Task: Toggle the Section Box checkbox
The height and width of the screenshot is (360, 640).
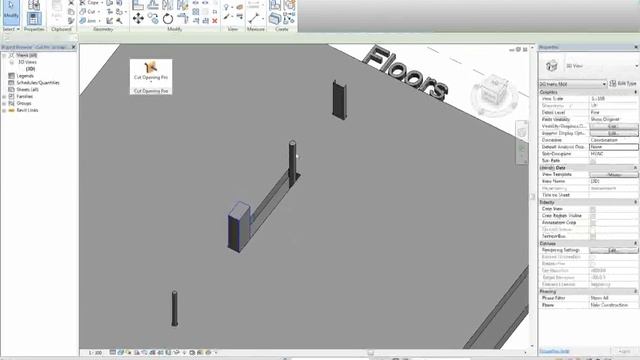Action: (x=593, y=236)
